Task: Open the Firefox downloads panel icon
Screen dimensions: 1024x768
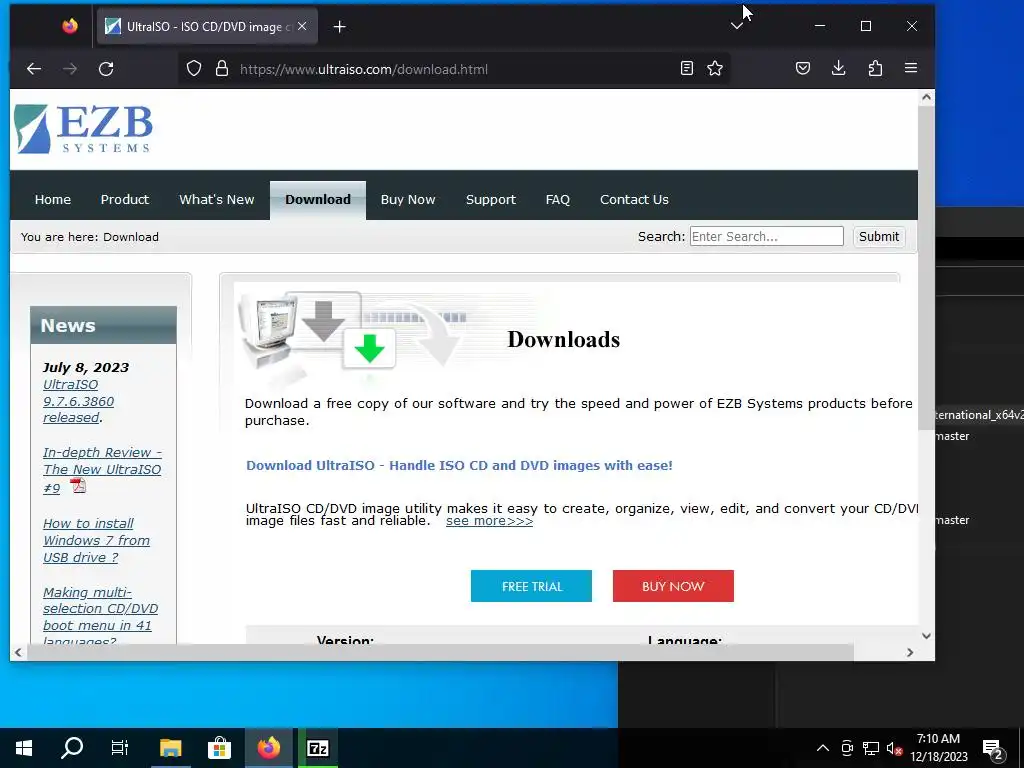Action: point(839,68)
